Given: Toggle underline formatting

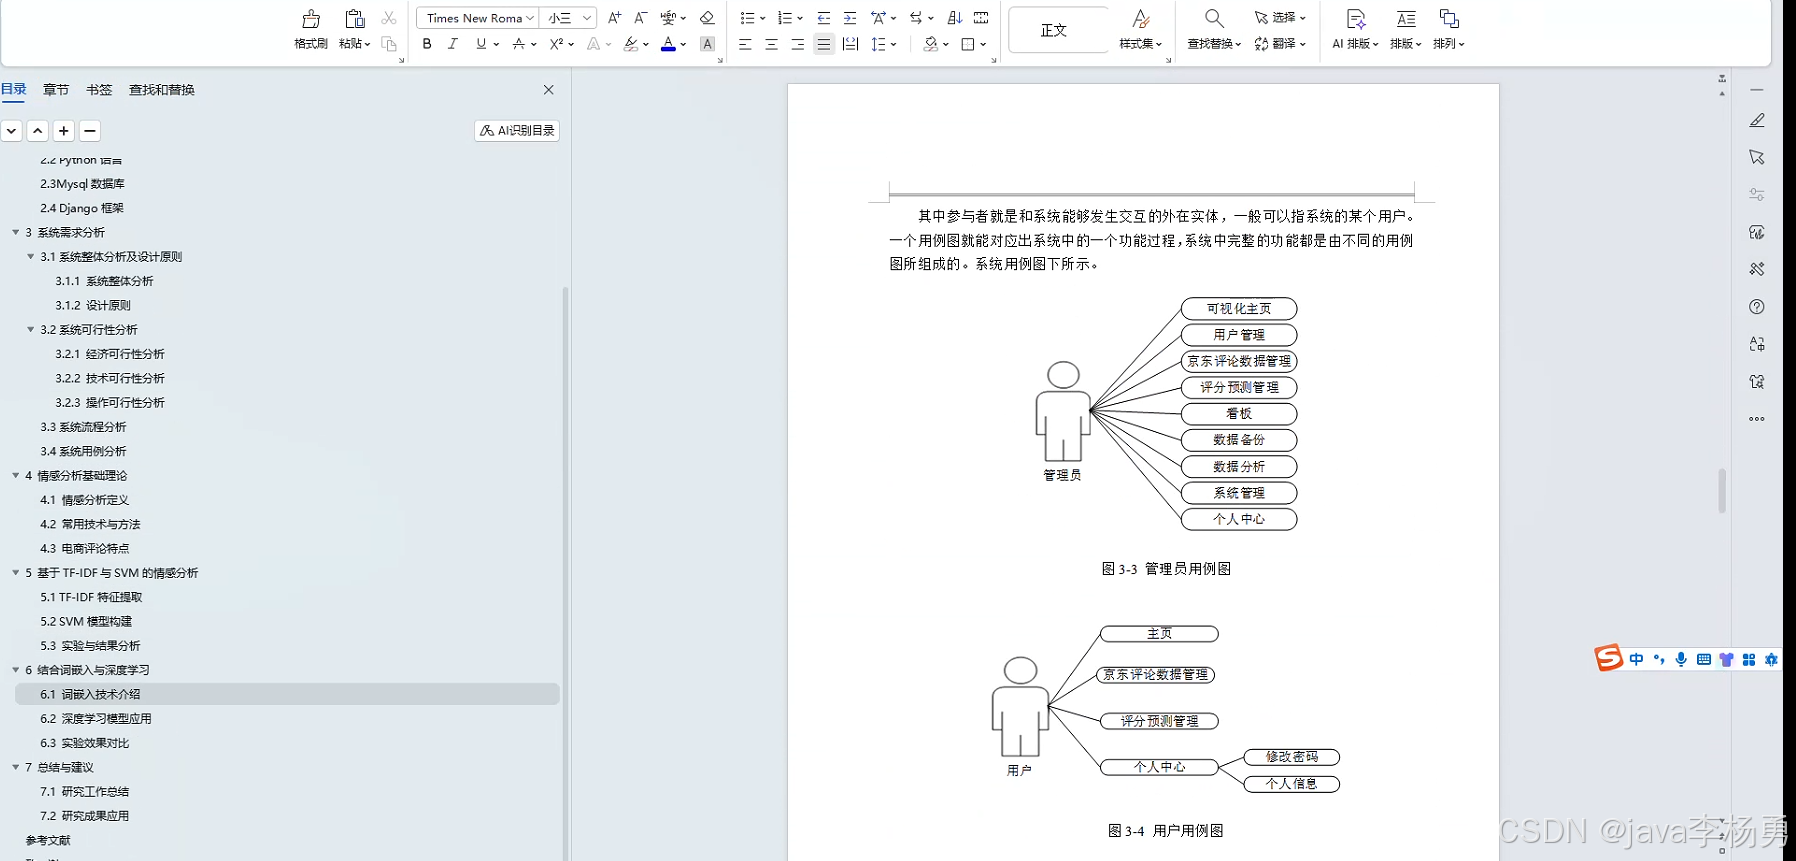Looking at the screenshot, I should [x=481, y=44].
